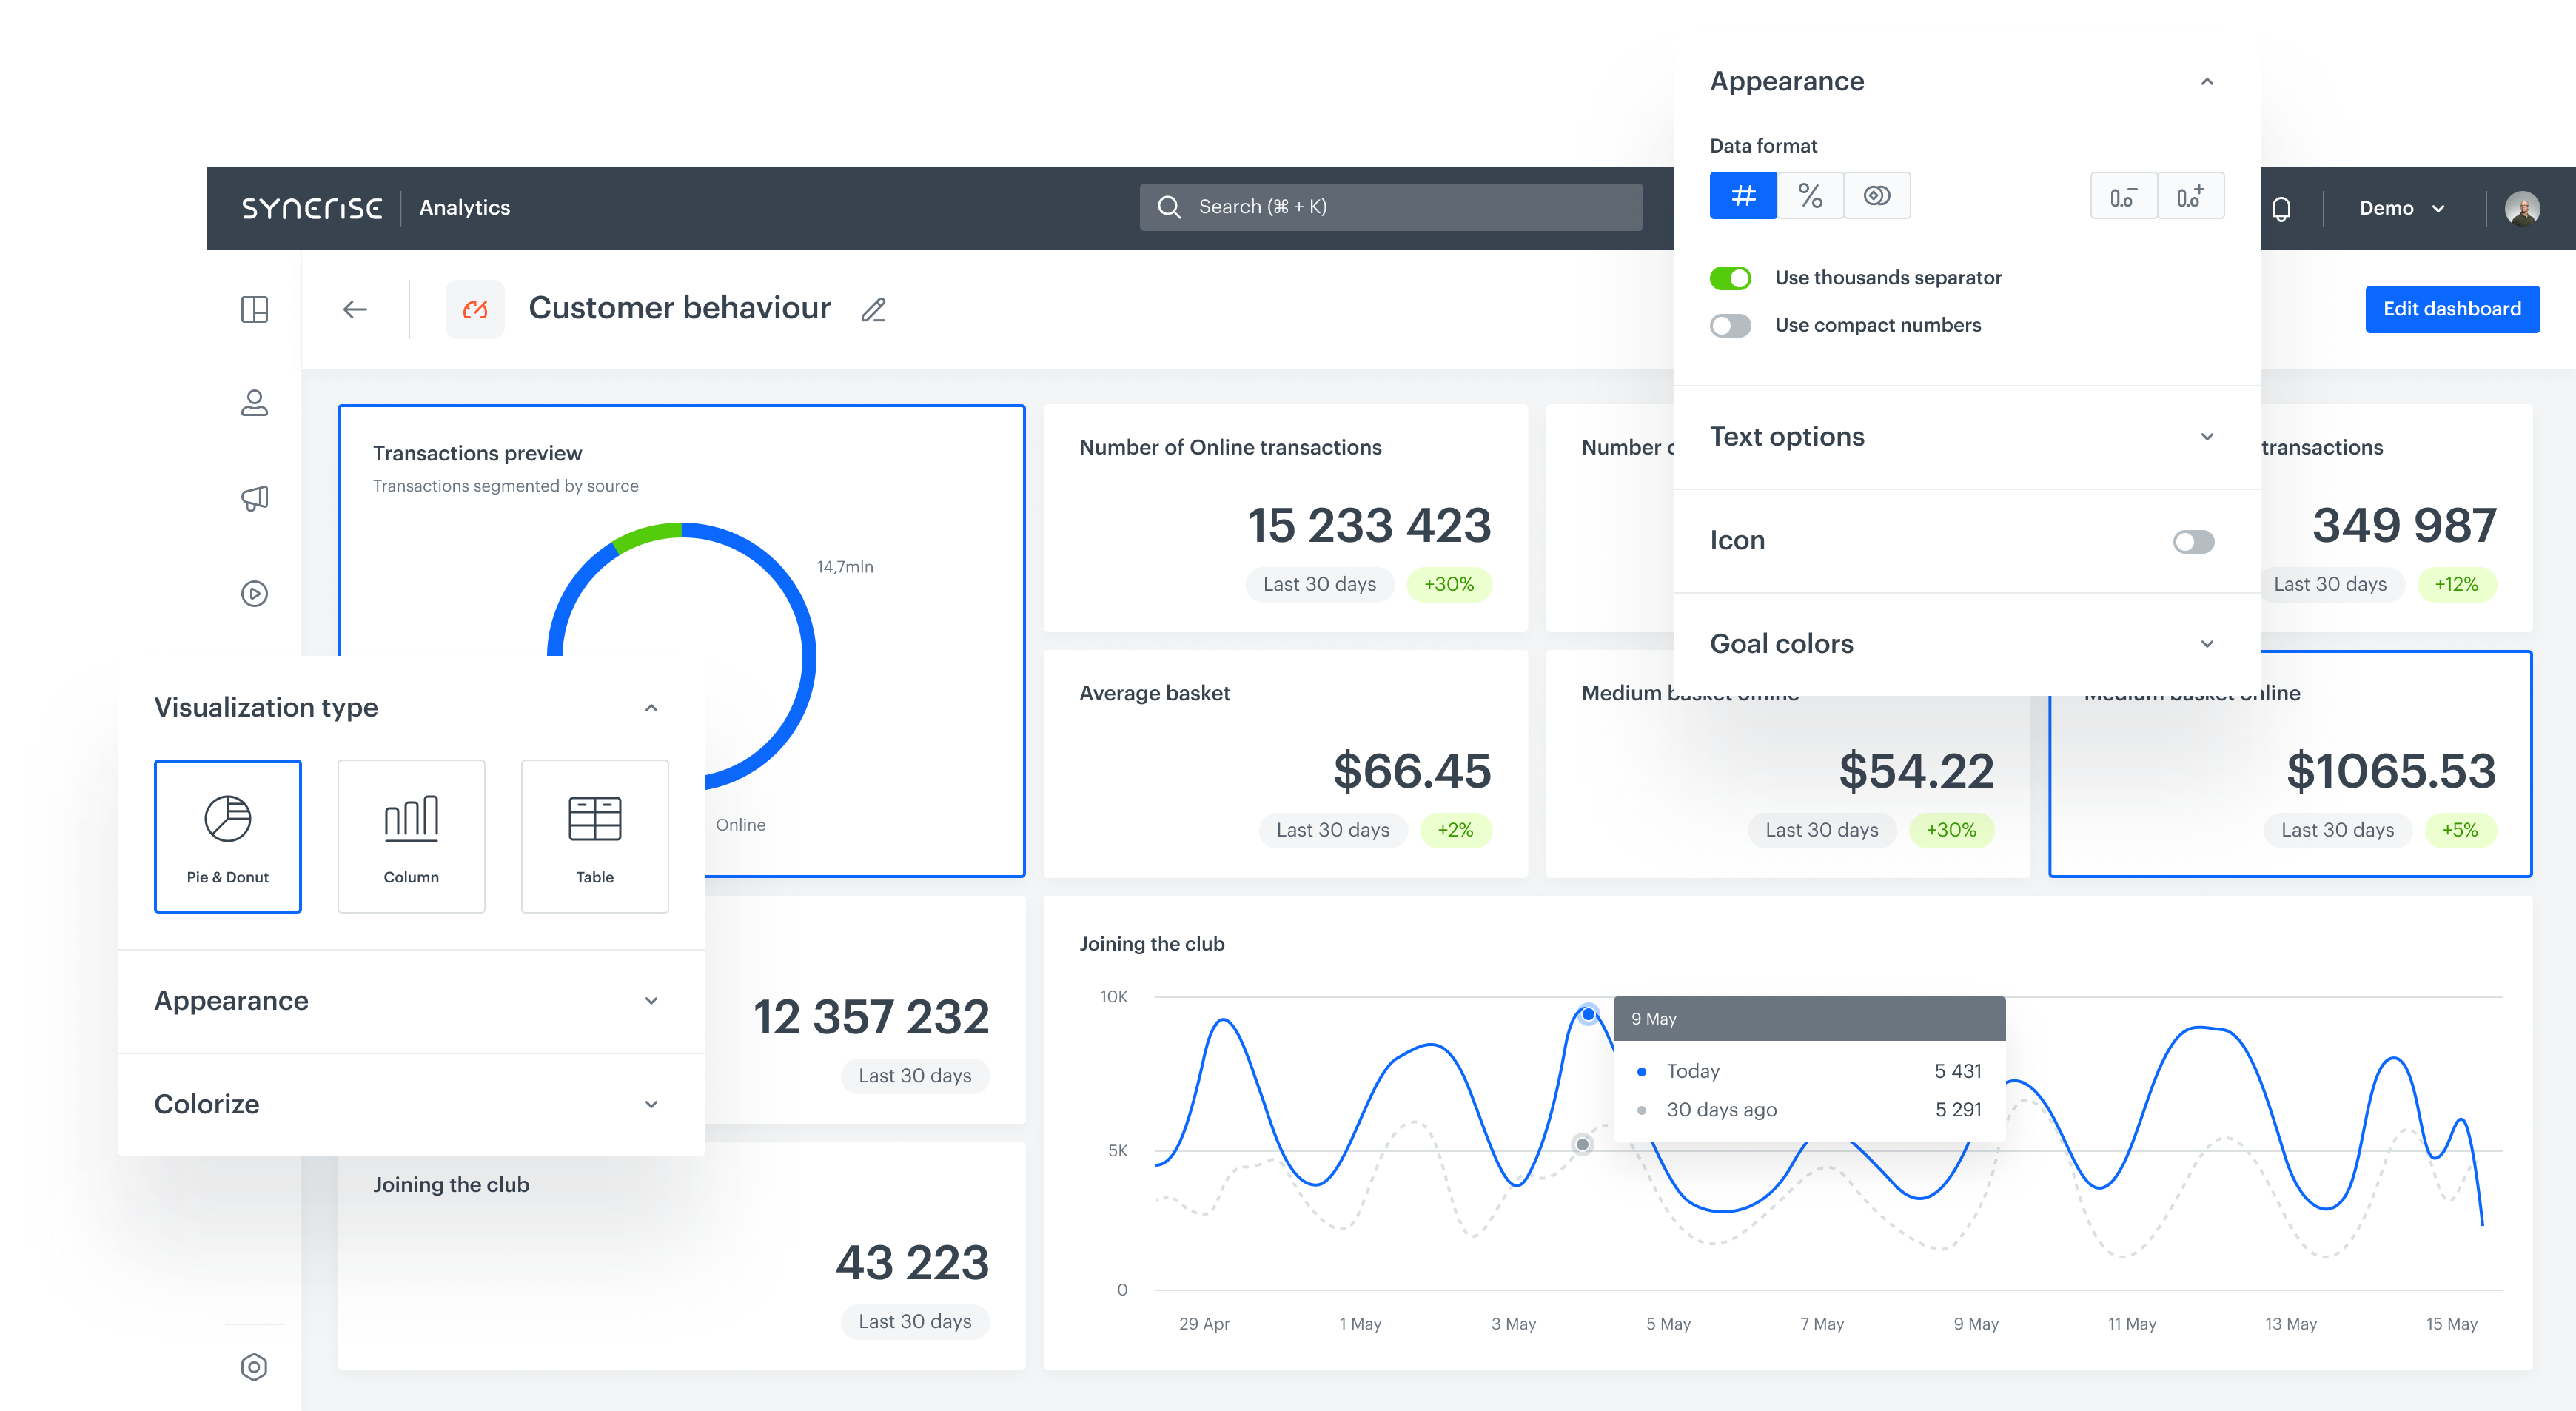Select the percentage data format

click(1810, 195)
